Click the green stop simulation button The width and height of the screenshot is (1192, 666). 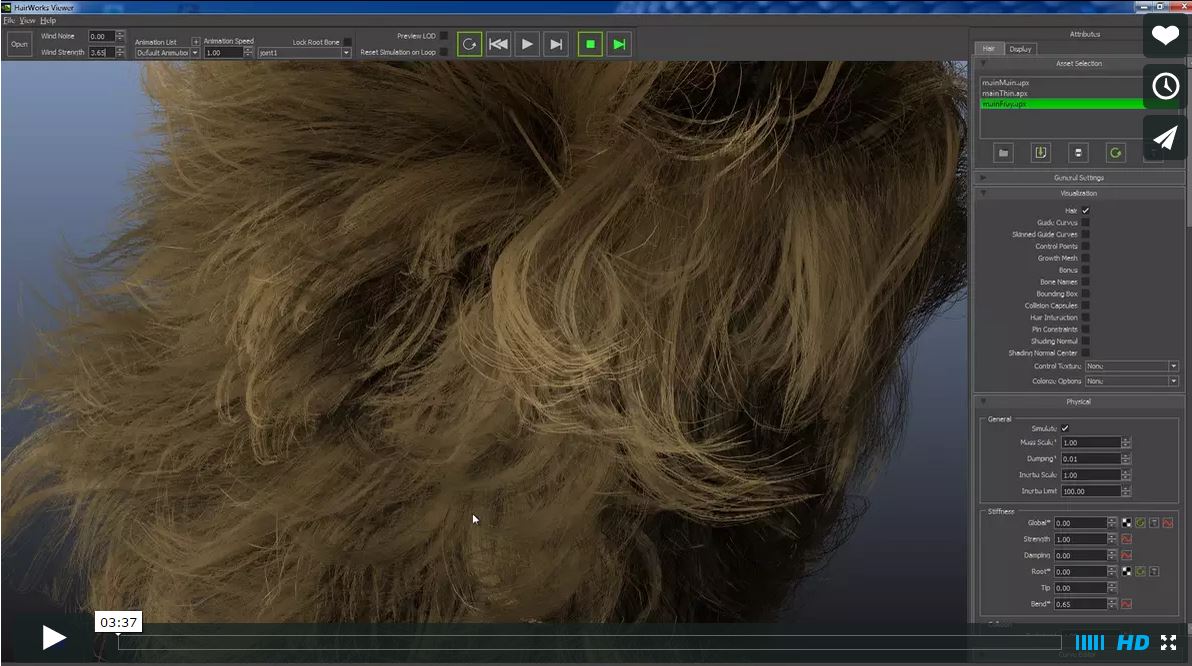click(x=590, y=44)
